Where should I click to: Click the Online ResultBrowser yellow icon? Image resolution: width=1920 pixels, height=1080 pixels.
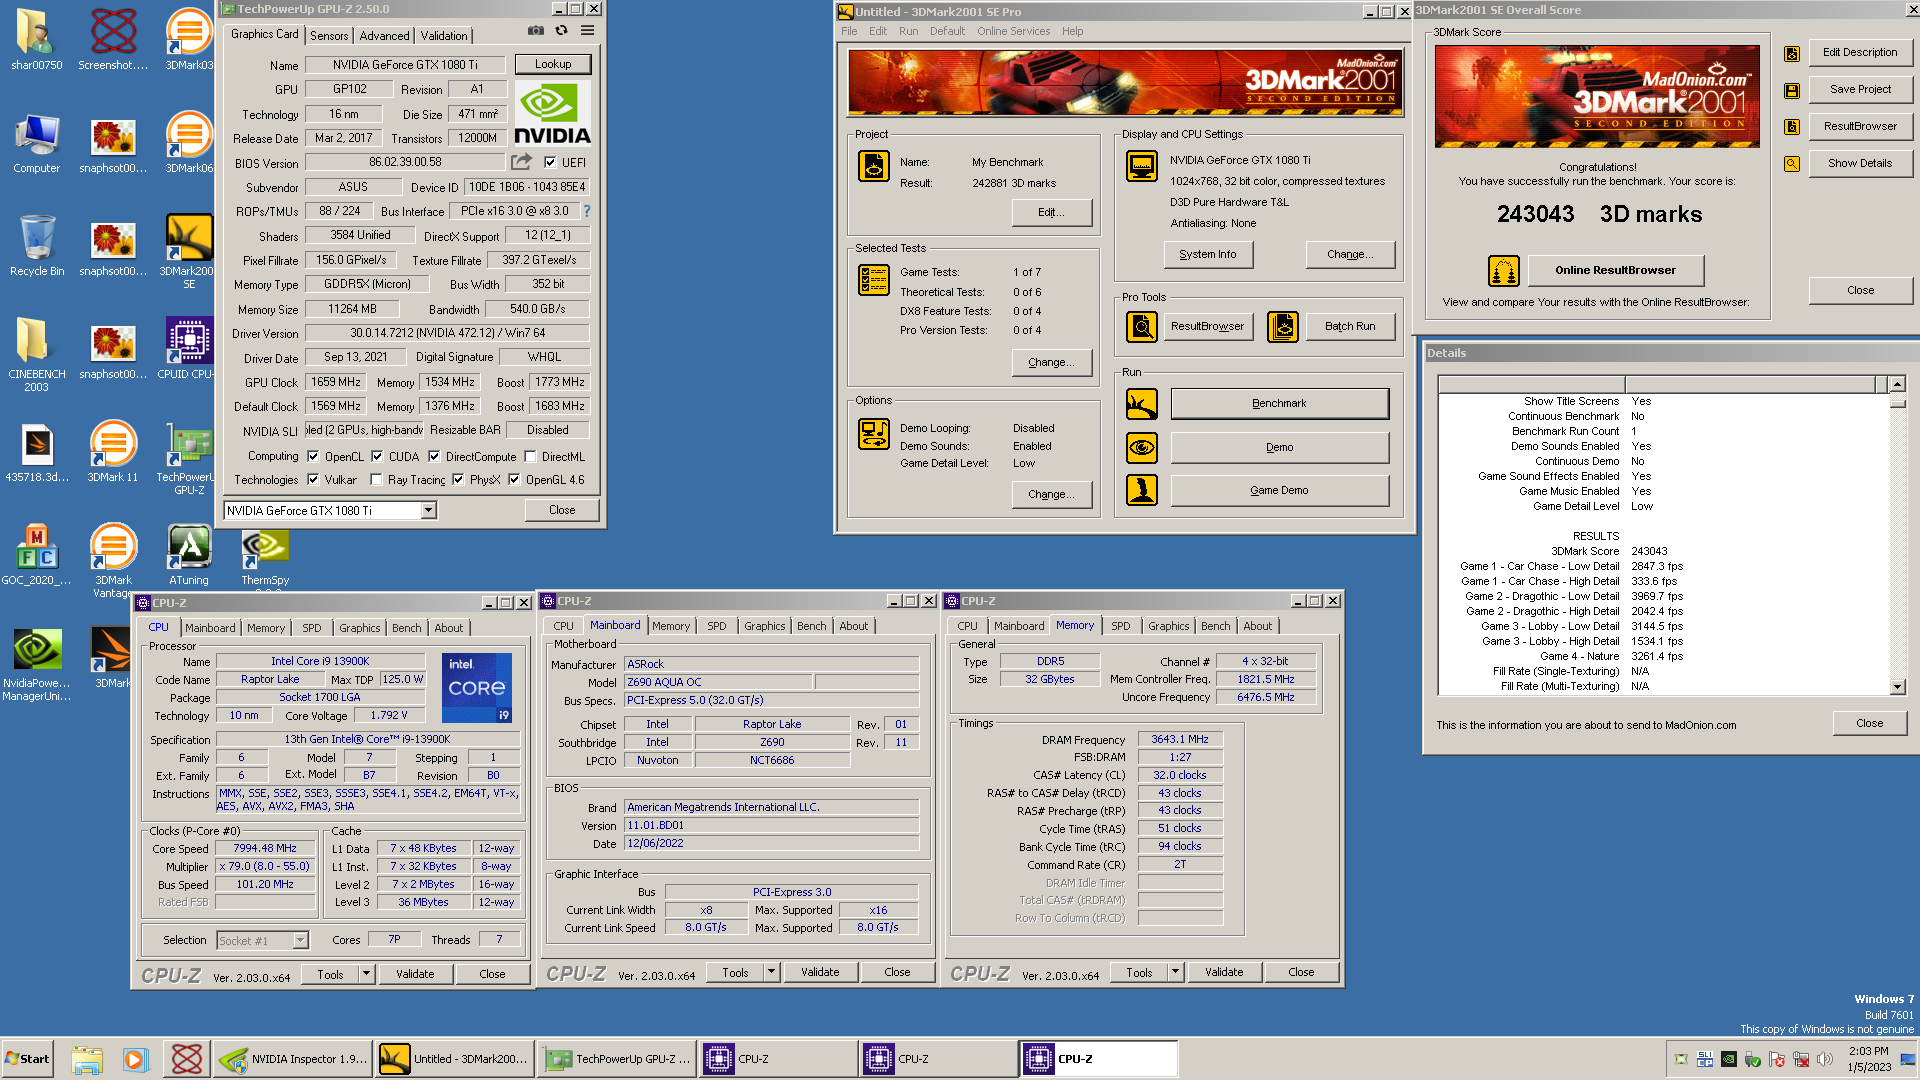click(x=1504, y=271)
